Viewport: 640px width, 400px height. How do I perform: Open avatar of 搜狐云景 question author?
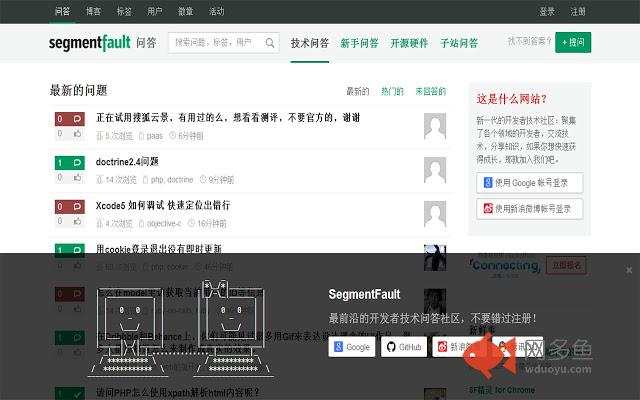pos(435,127)
